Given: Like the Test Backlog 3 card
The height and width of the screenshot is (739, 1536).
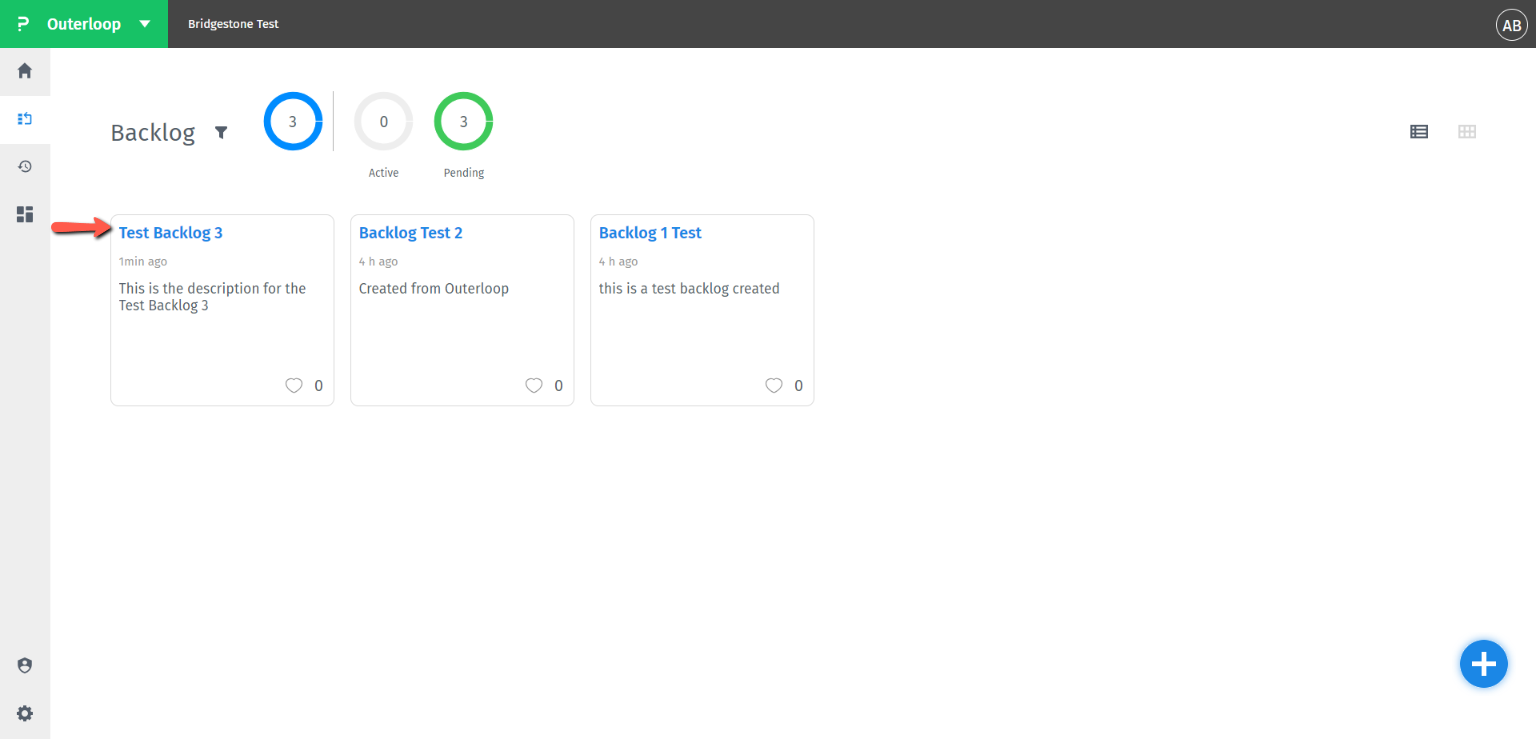Looking at the screenshot, I should point(294,385).
